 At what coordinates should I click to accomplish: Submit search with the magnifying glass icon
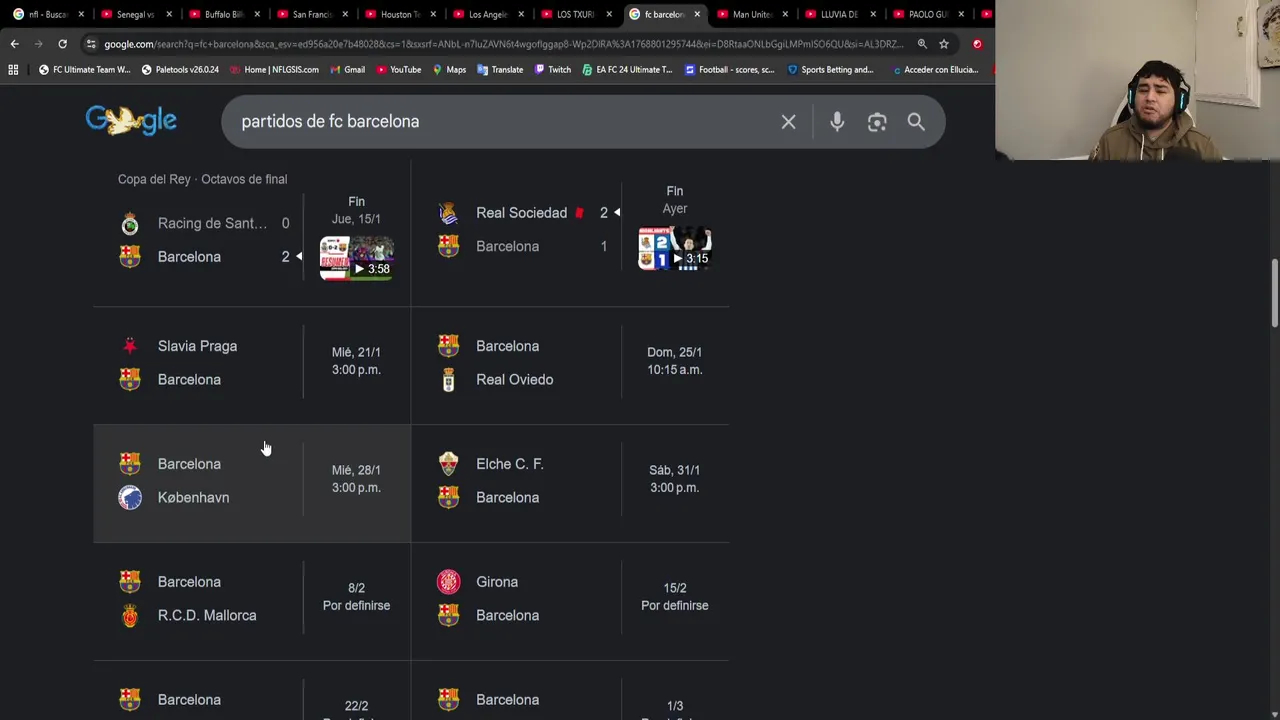(x=916, y=122)
